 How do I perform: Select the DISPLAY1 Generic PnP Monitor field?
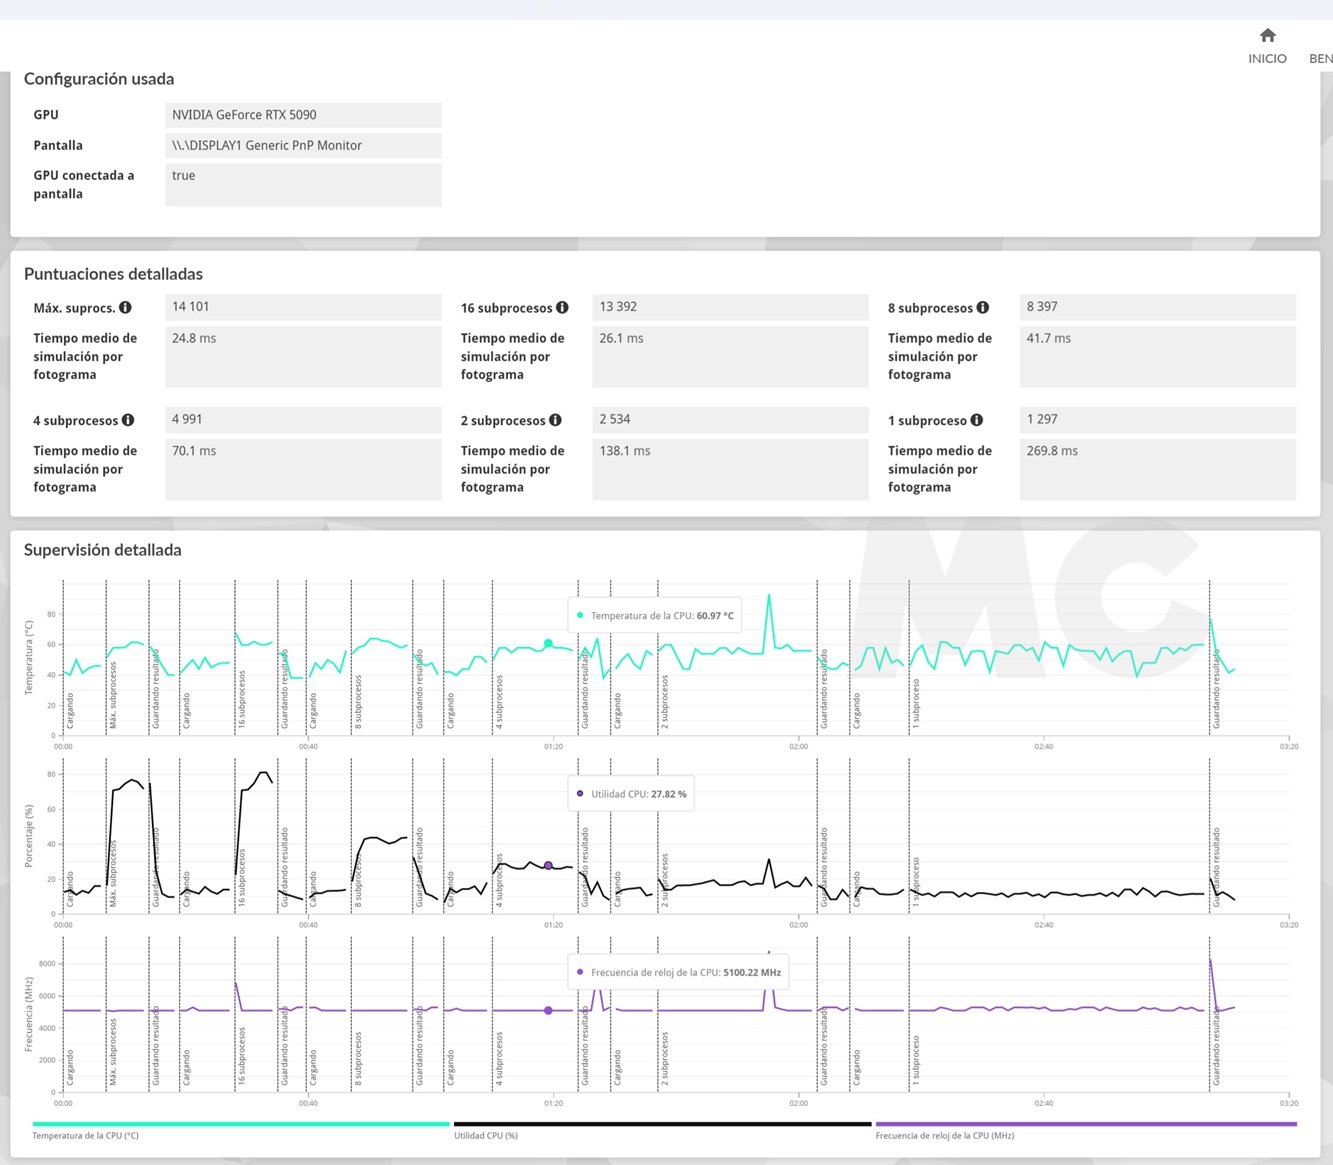click(x=303, y=146)
